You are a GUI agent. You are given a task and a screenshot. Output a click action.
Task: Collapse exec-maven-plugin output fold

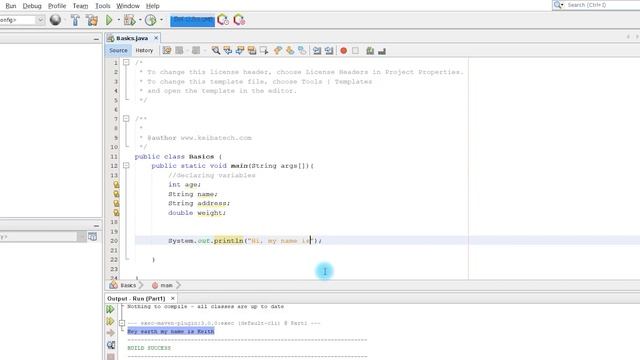[122, 323]
